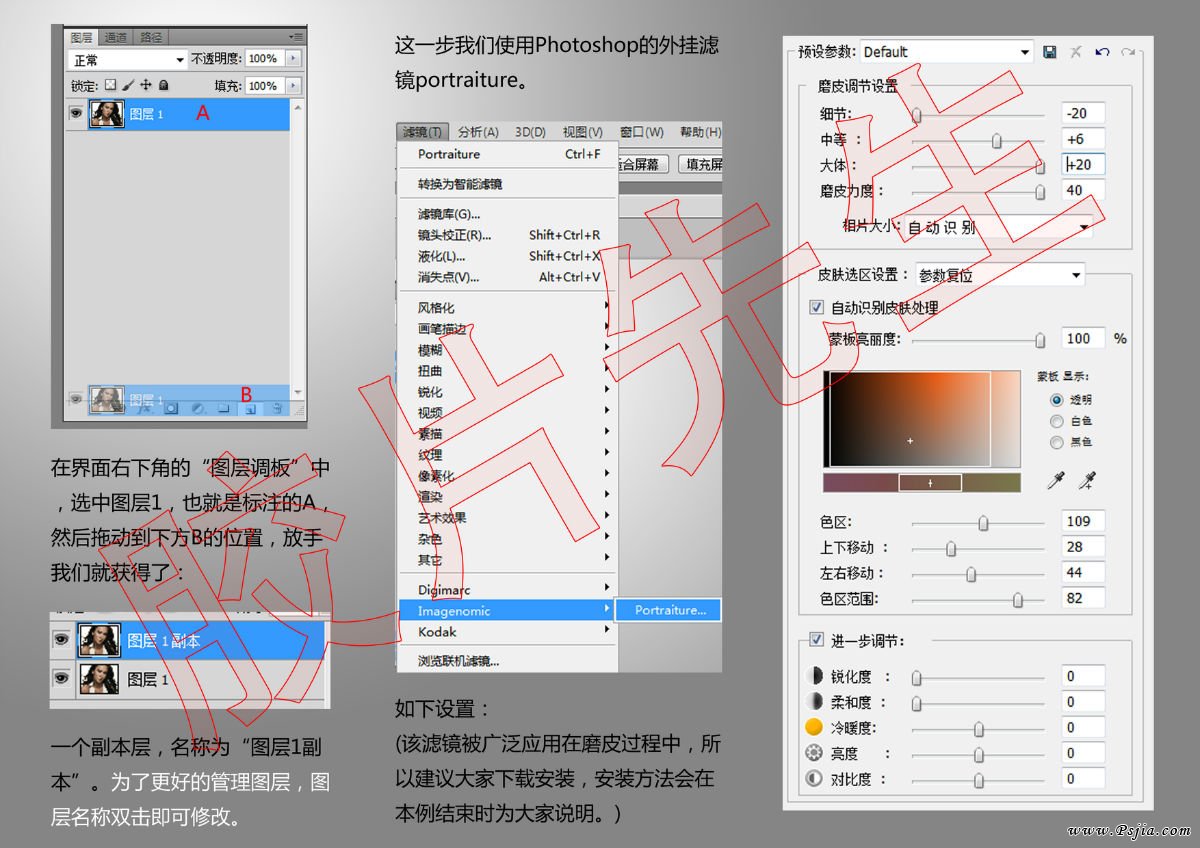Open the 填充 slider arrow

pos(293,86)
